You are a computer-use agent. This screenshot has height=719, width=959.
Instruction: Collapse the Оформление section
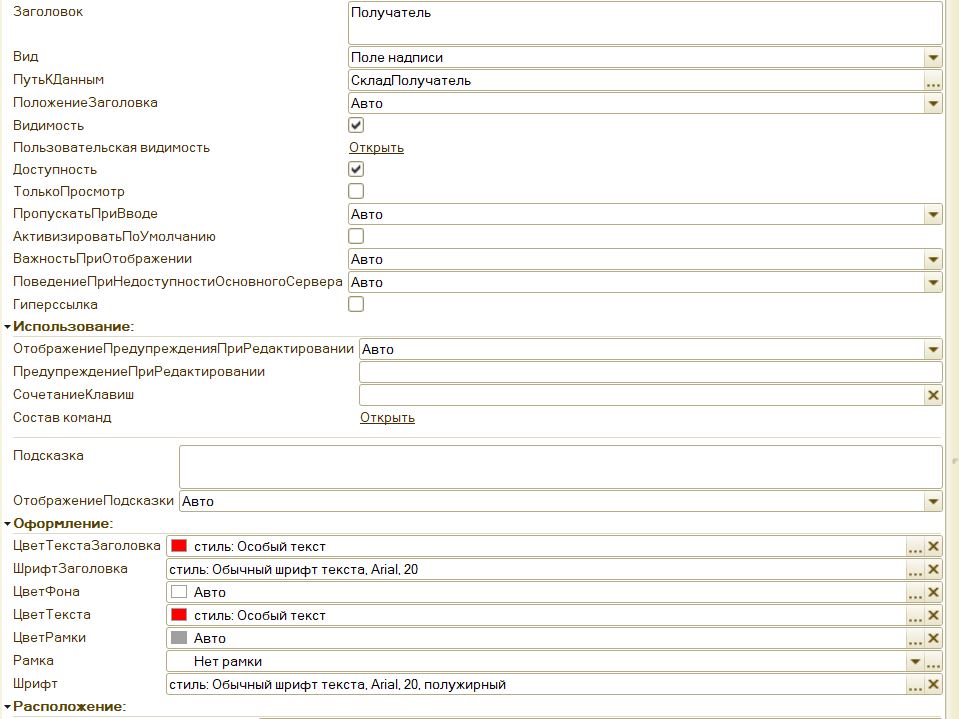pos(8,523)
